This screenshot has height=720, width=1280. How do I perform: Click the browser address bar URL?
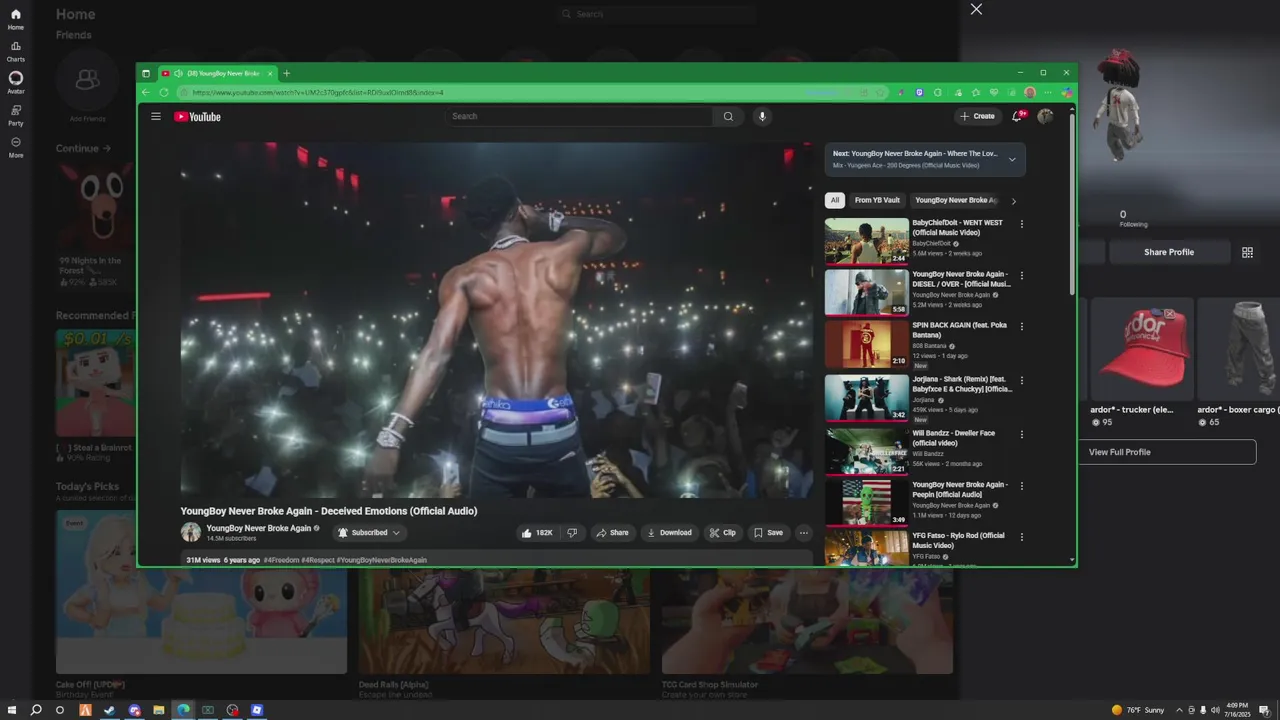pyautogui.click(x=318, y=92)
